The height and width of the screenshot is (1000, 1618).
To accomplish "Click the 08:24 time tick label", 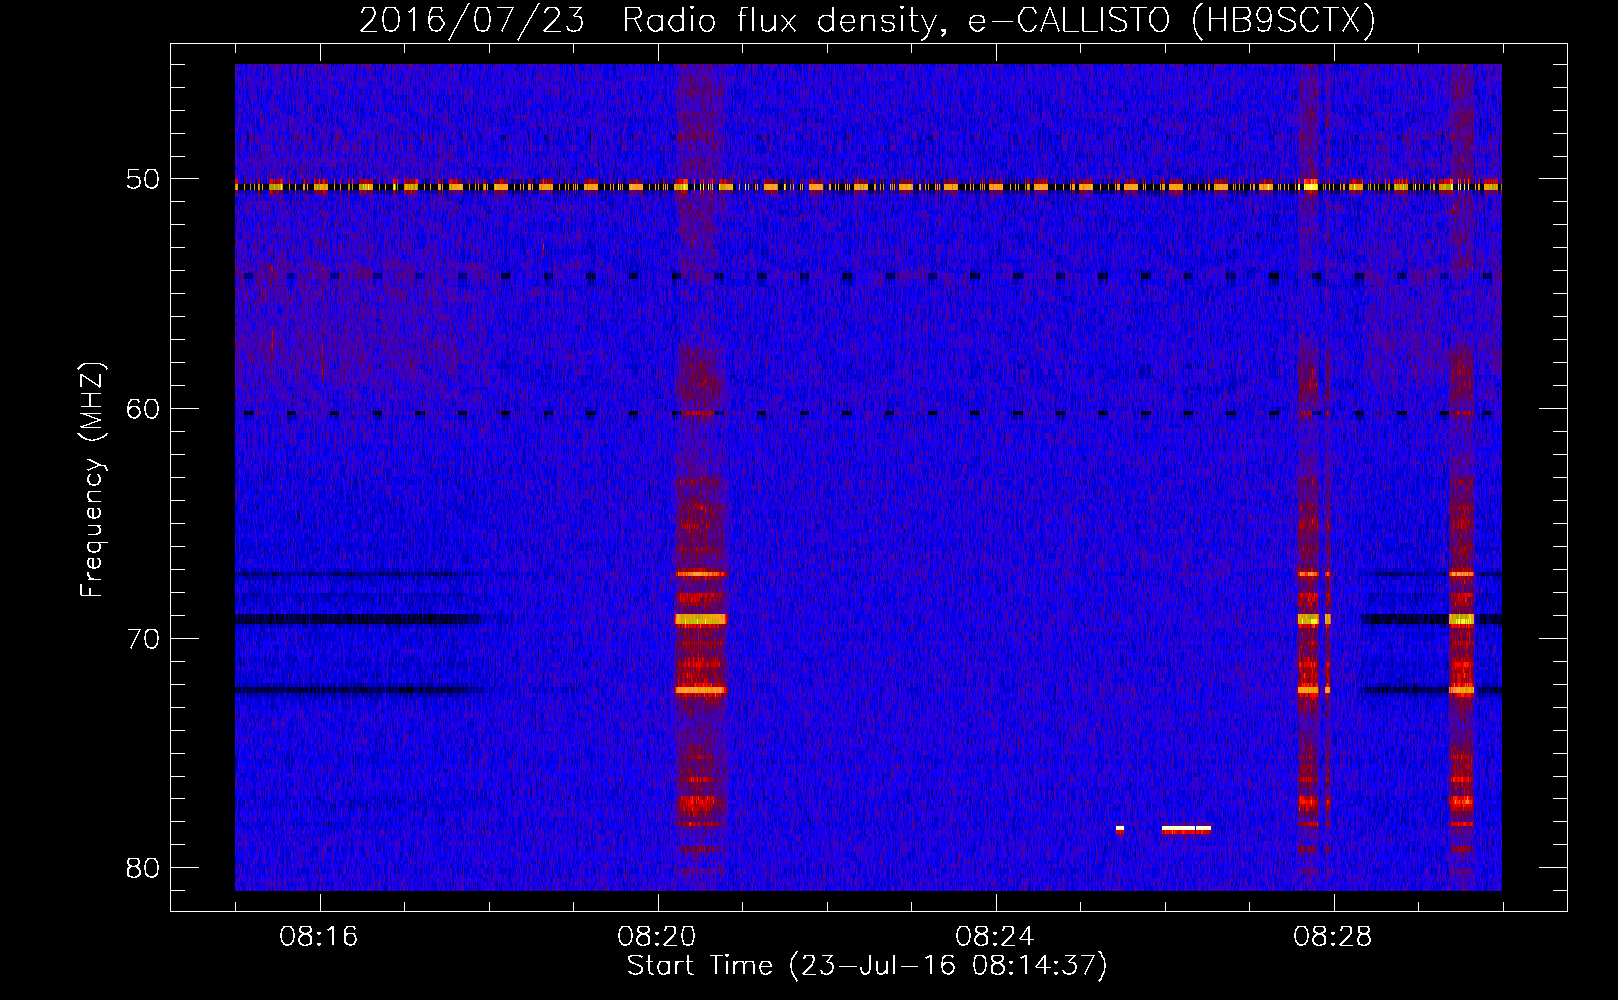I will point(995,937).
